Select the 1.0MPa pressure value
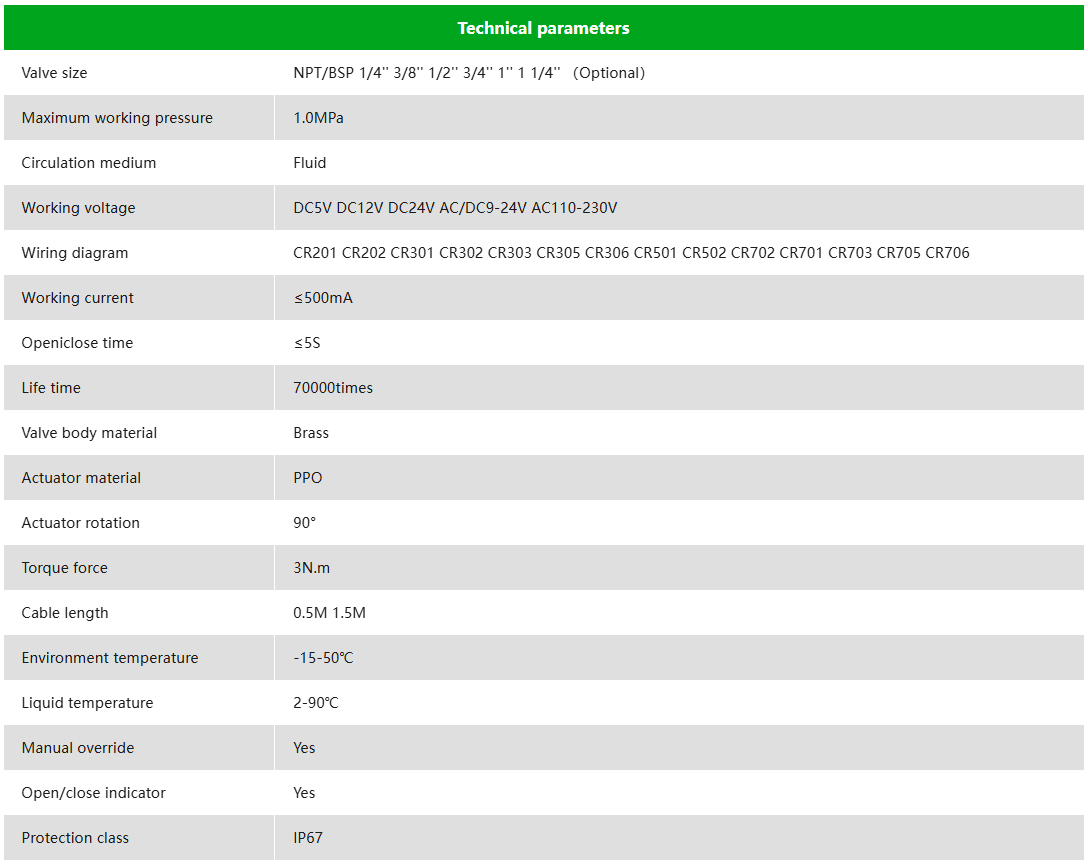This screenshot has width=1088, height=864. click(318, 118)
